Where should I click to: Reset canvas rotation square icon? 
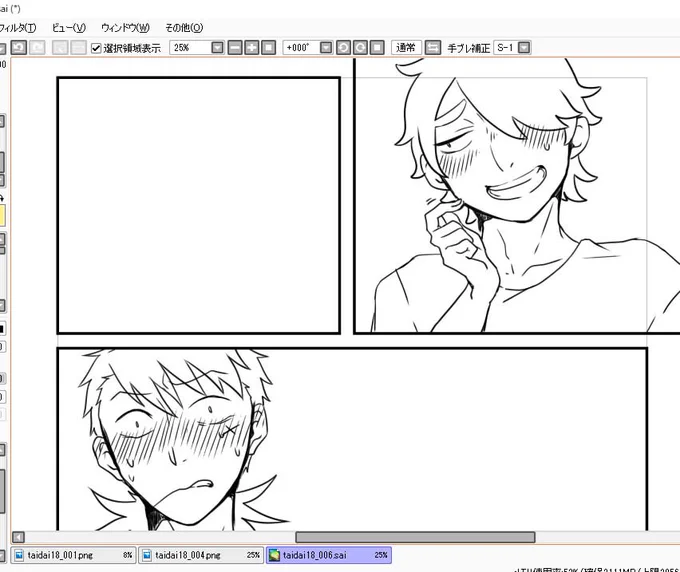tap(377, 48)
